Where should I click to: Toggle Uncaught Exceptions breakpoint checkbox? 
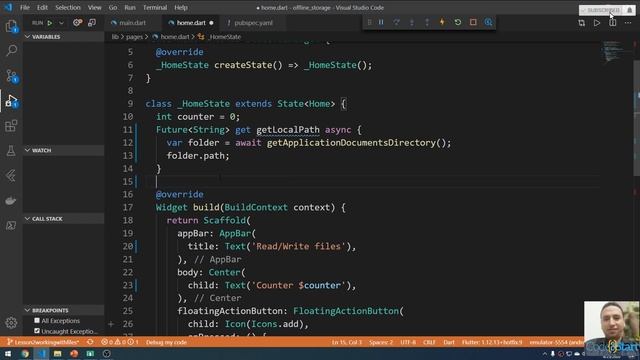tap(37, 331)
